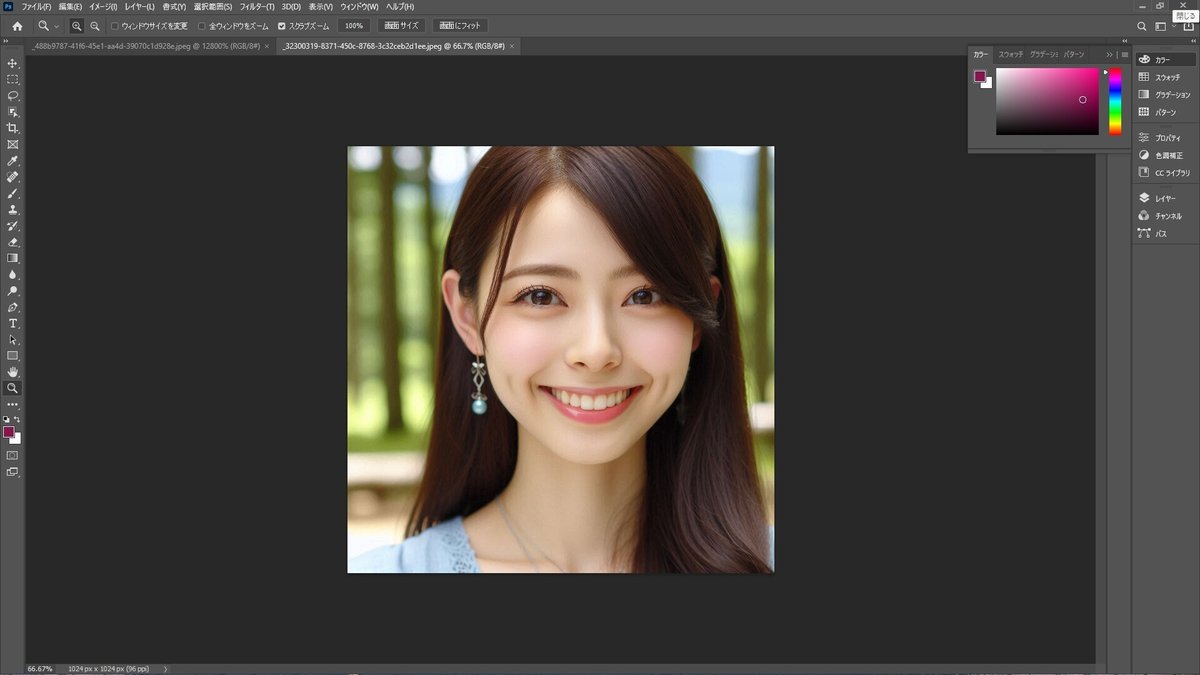Enable the 全ウィンドウをズーム checkbox
The image size is (1200, 675).
(202, 25)
